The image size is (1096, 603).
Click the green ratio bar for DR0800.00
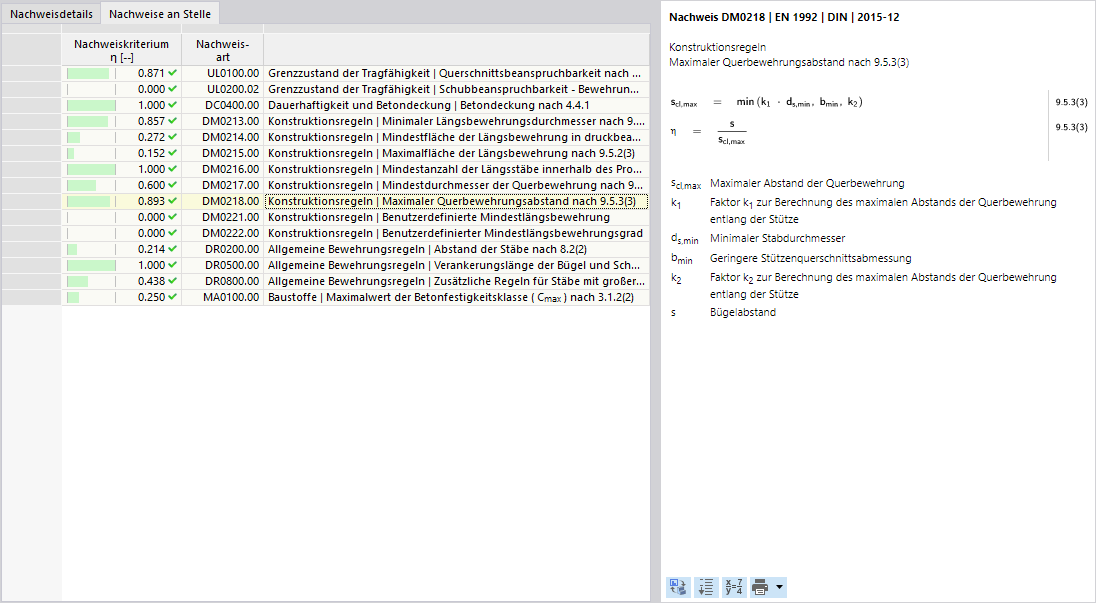(x=78, y=282)
